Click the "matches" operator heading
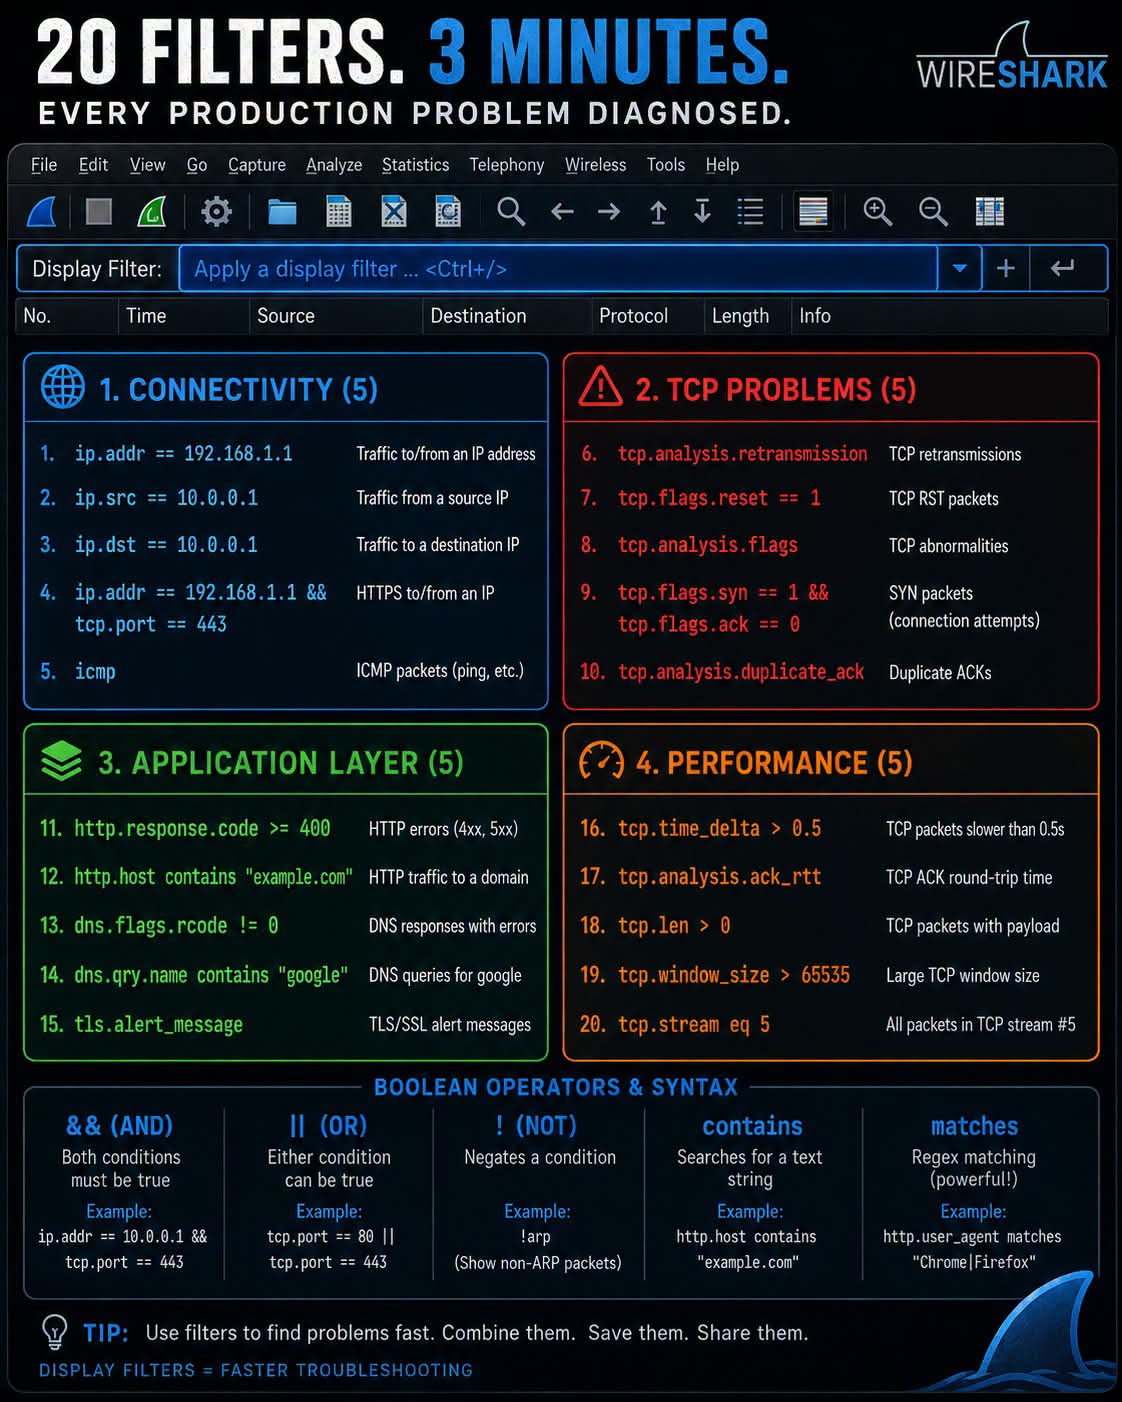 point(974,1126)
